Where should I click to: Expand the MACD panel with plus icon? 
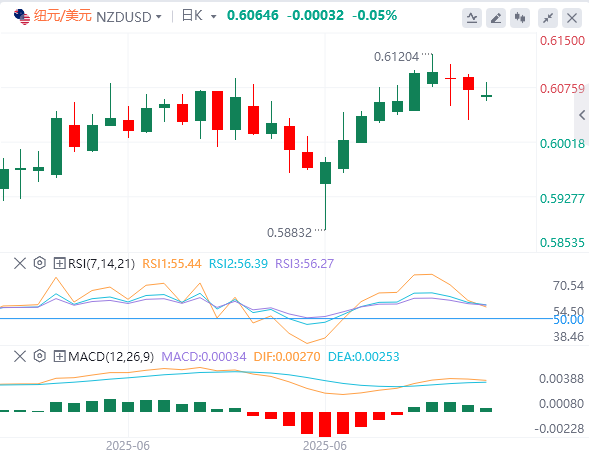click(x=59, y=356)
